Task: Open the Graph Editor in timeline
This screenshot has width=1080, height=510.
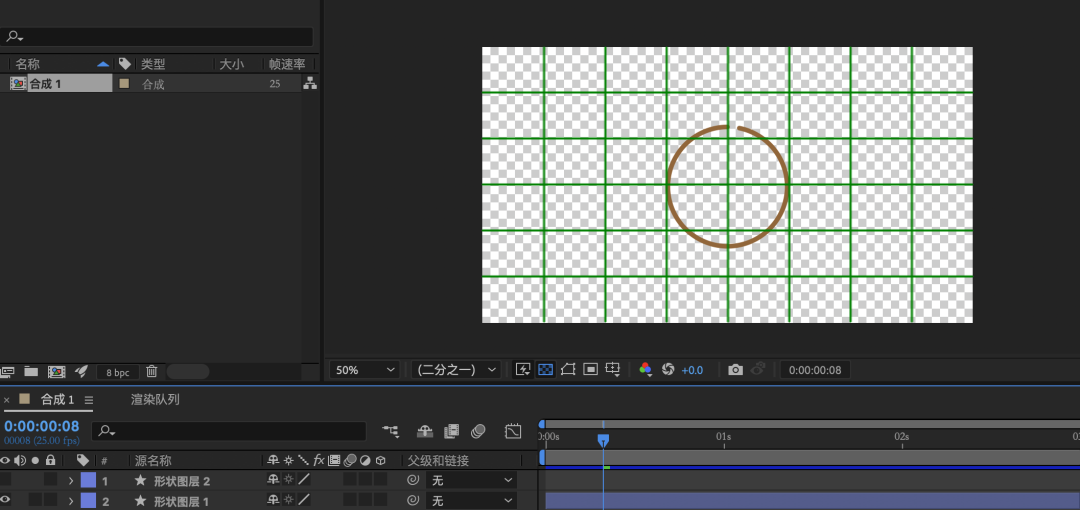Action: (513, 431)
